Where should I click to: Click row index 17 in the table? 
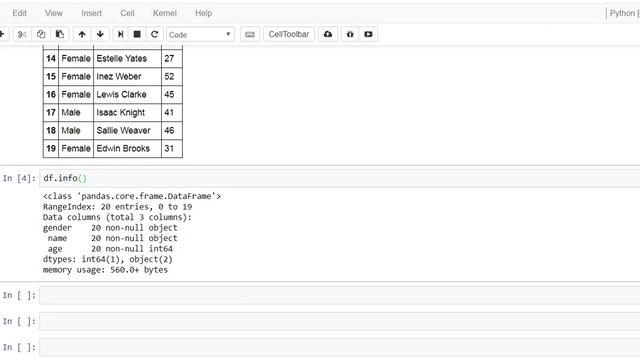tap(51, 112)
